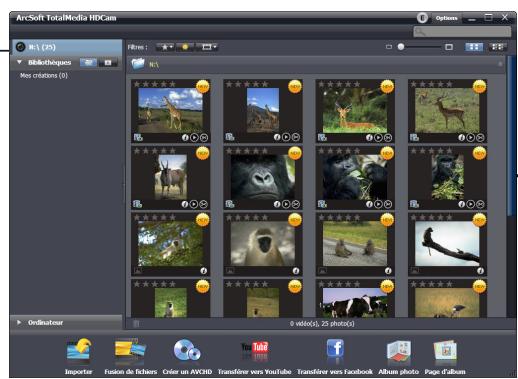The image size is (518, 379).
Task: Click the N:\ folder icon in header
Action: point(138,63)
